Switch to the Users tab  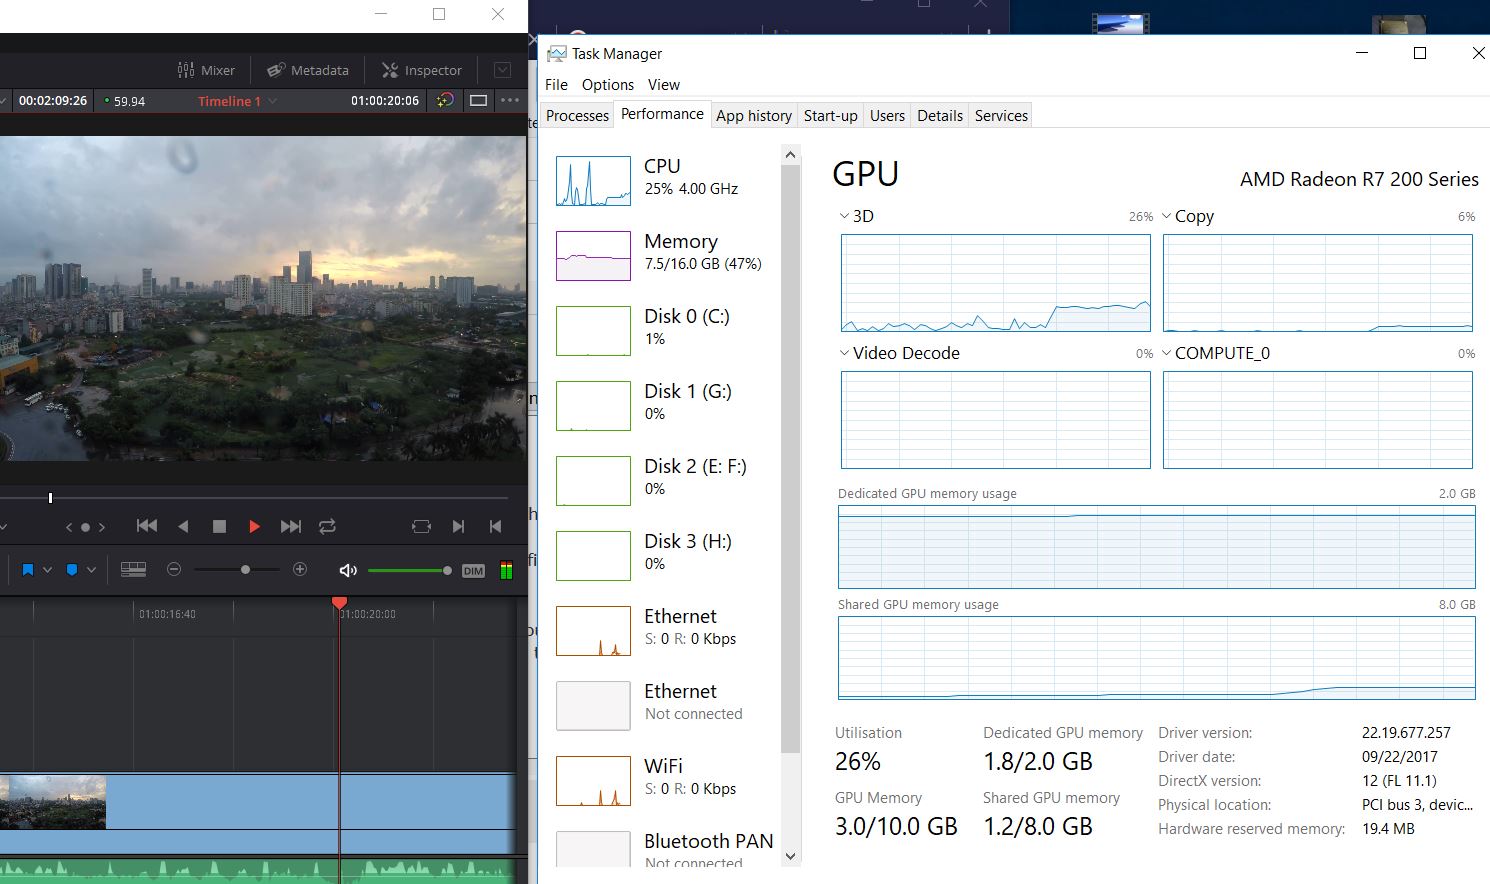pos(887,116)
